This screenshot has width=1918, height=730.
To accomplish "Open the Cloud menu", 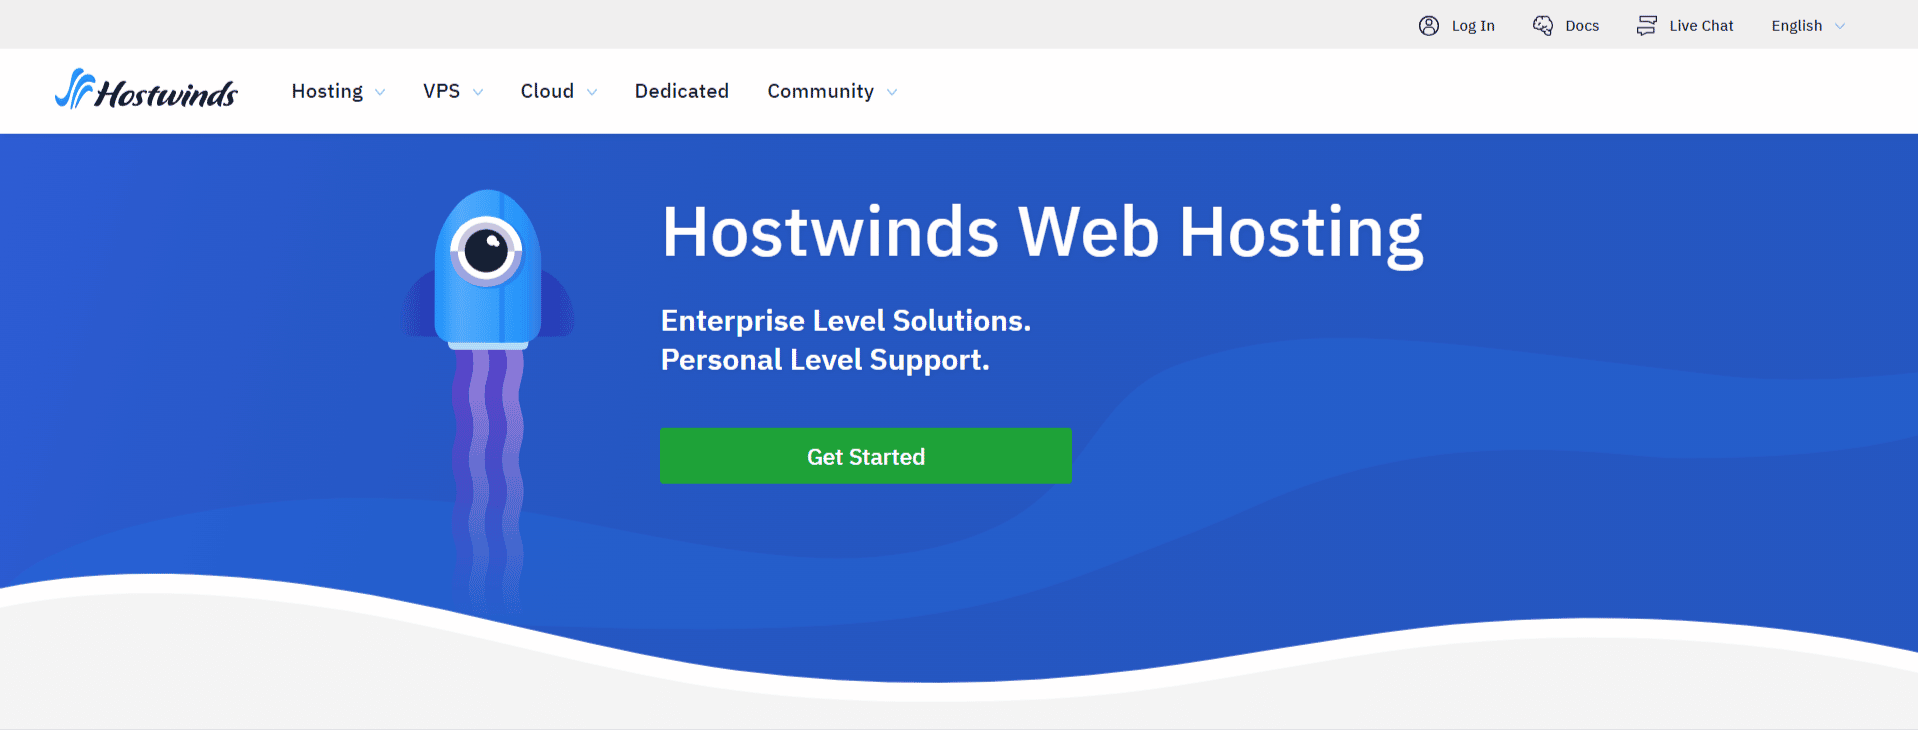I will (547, 91).
